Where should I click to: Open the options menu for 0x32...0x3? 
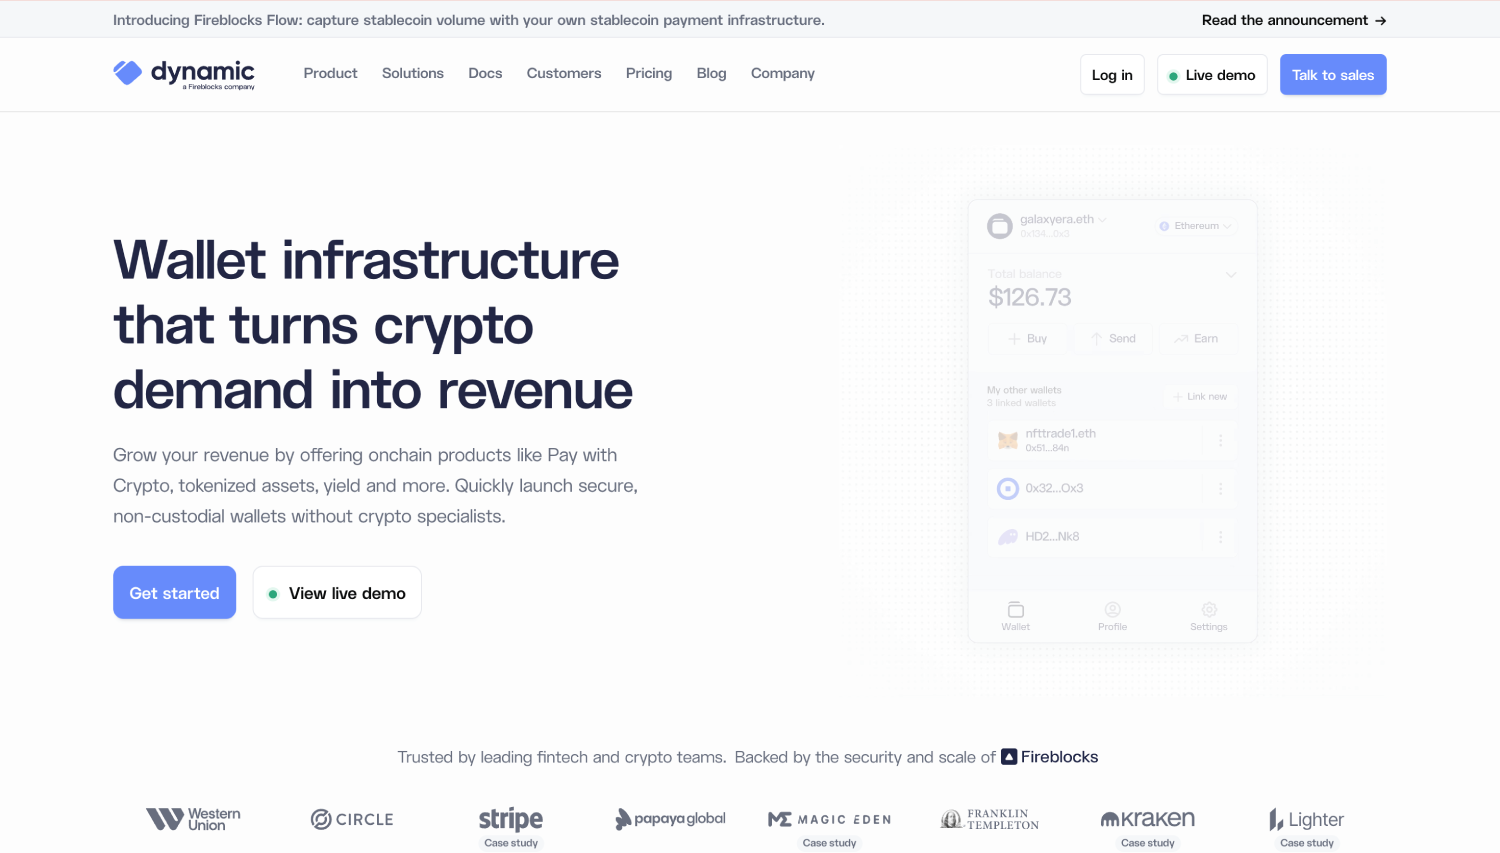point(1220,488)
